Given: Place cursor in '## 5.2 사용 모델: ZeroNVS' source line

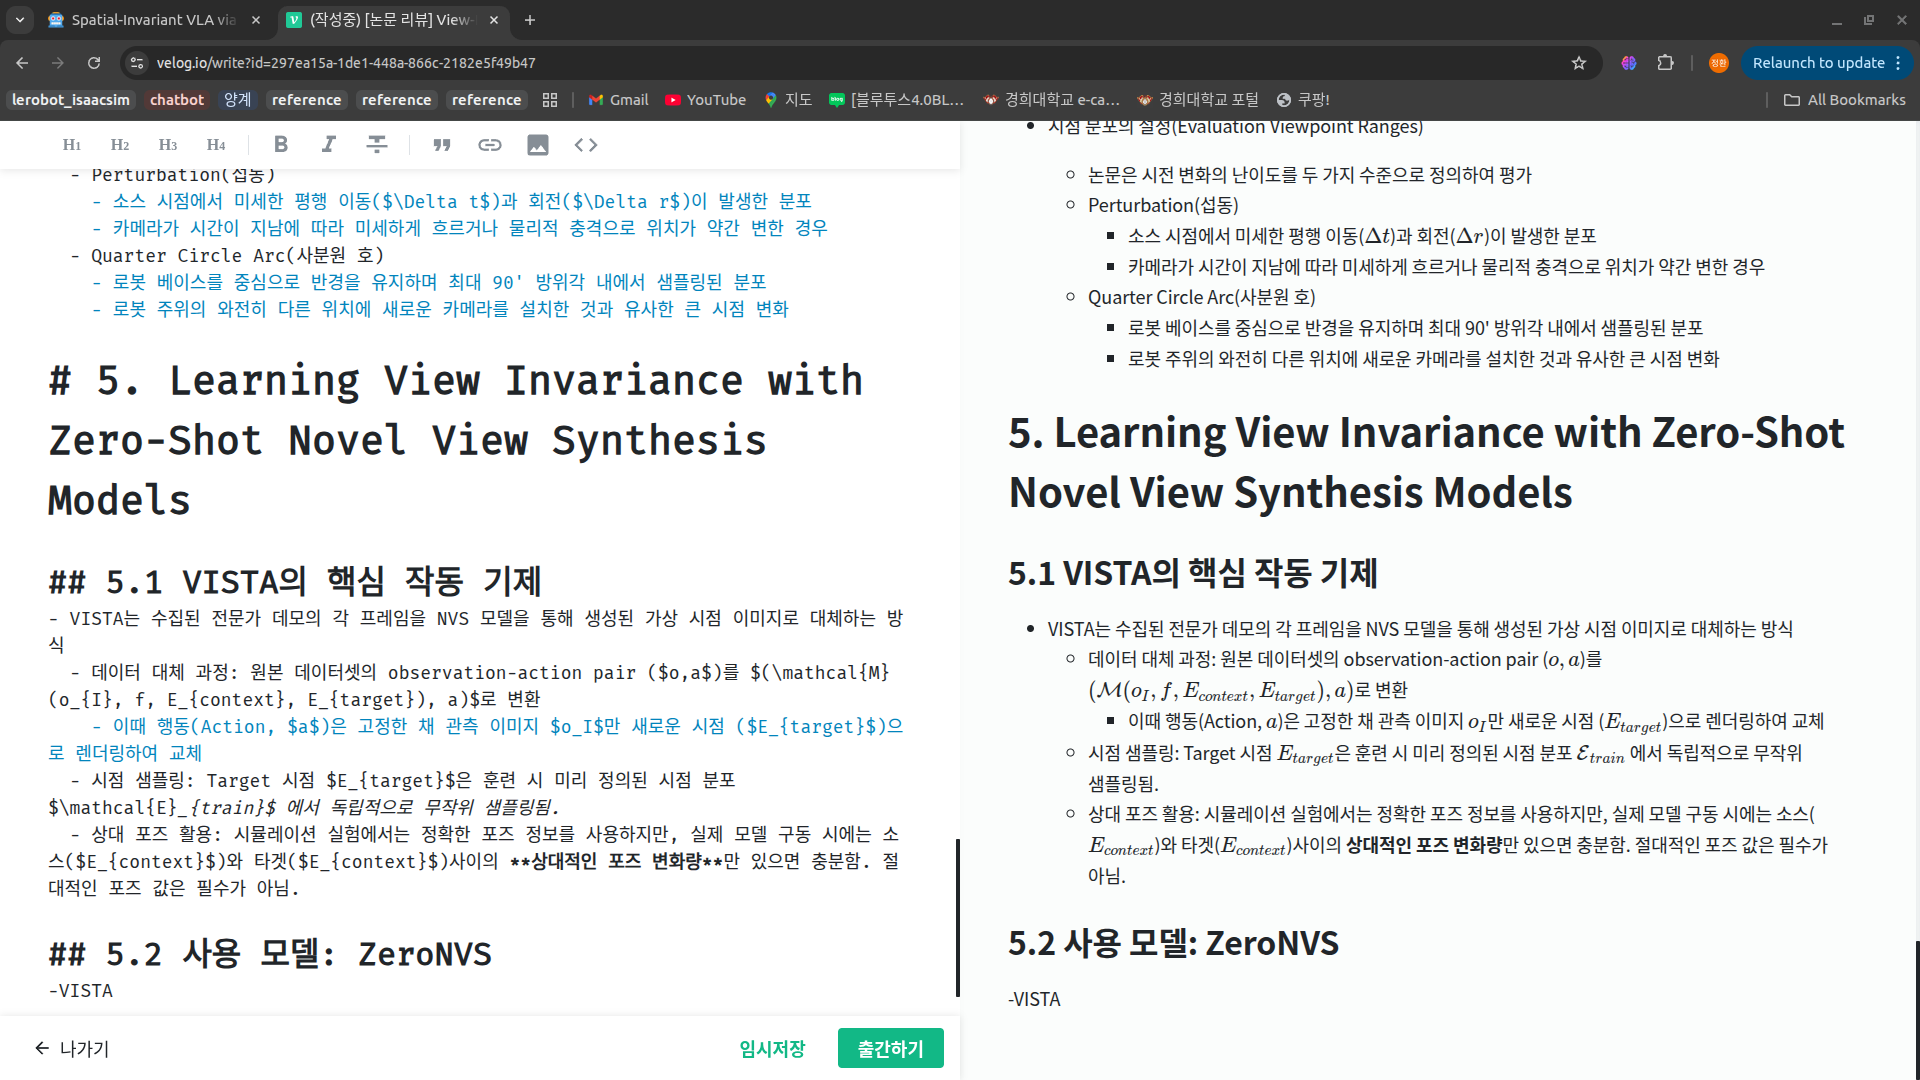Looking at the screenshot, I should pos(270,954).
